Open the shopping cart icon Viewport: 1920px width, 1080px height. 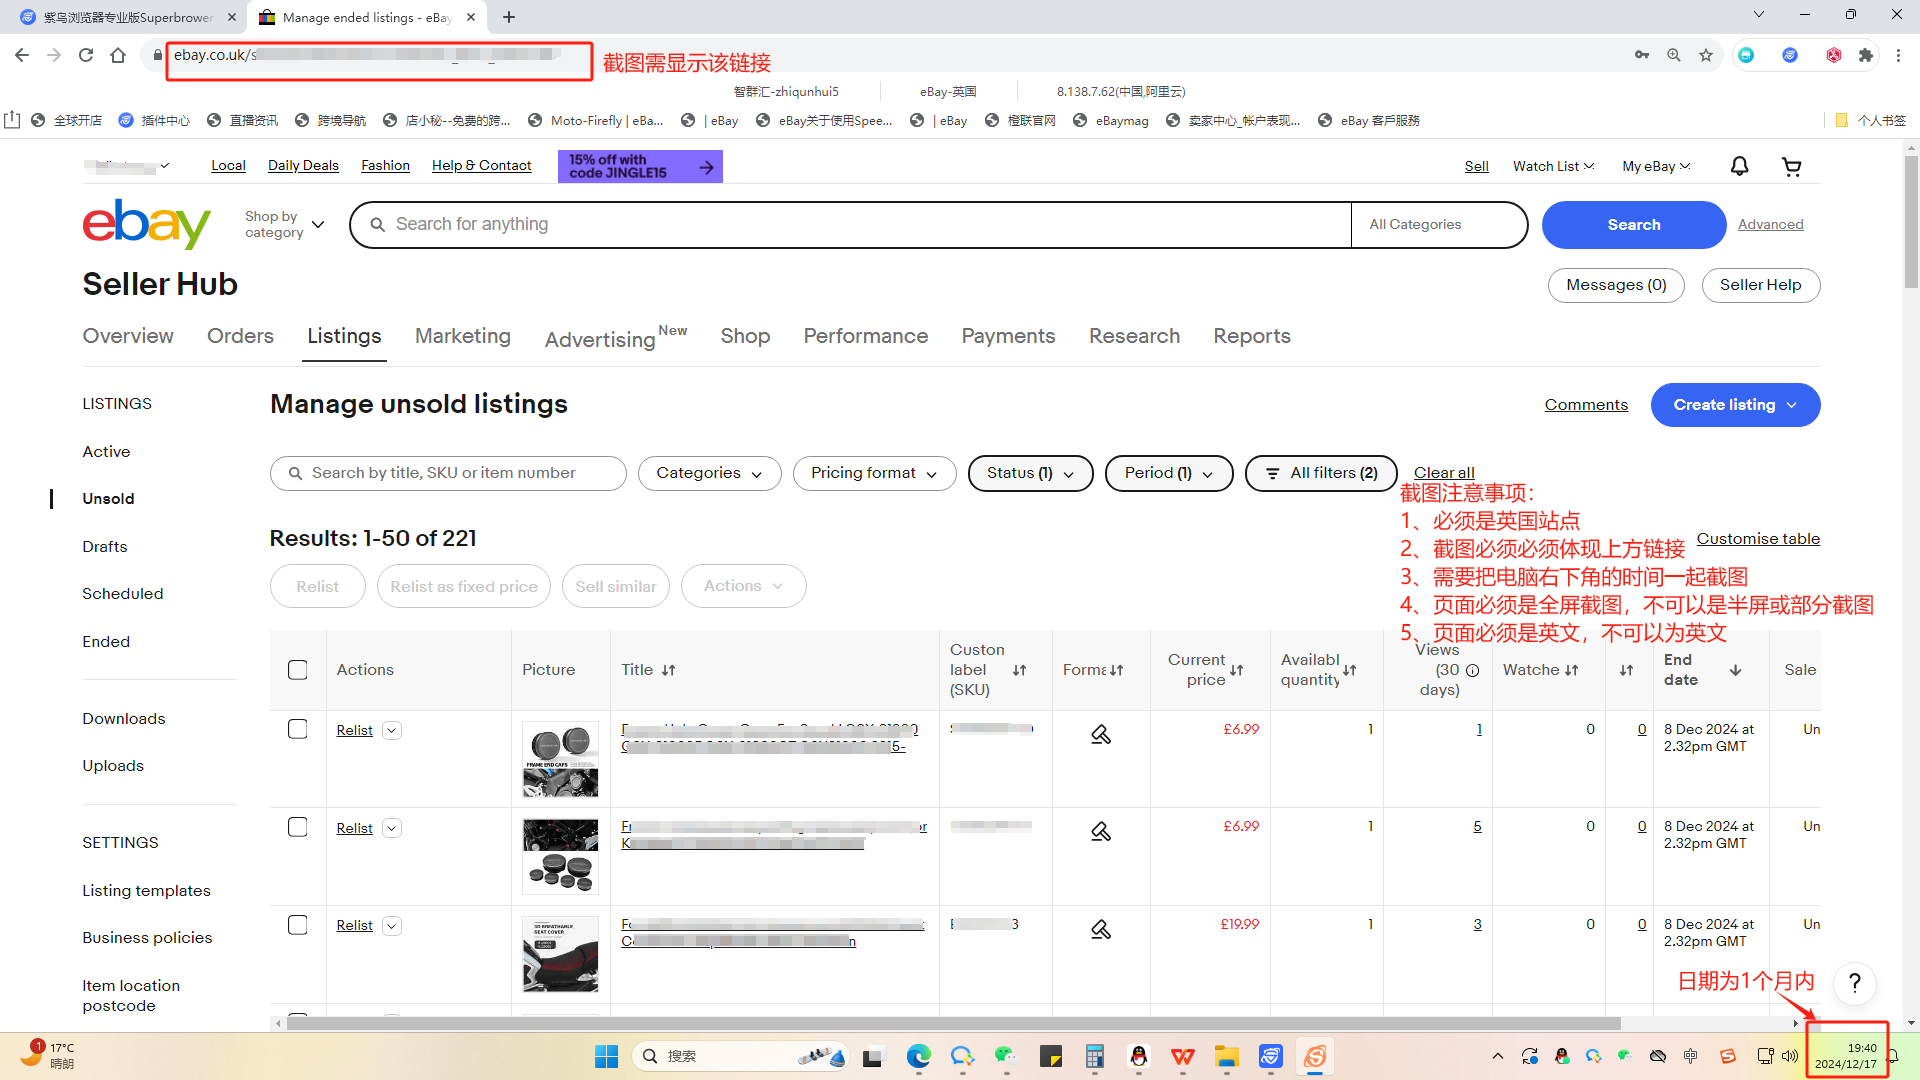point(1791,166)
